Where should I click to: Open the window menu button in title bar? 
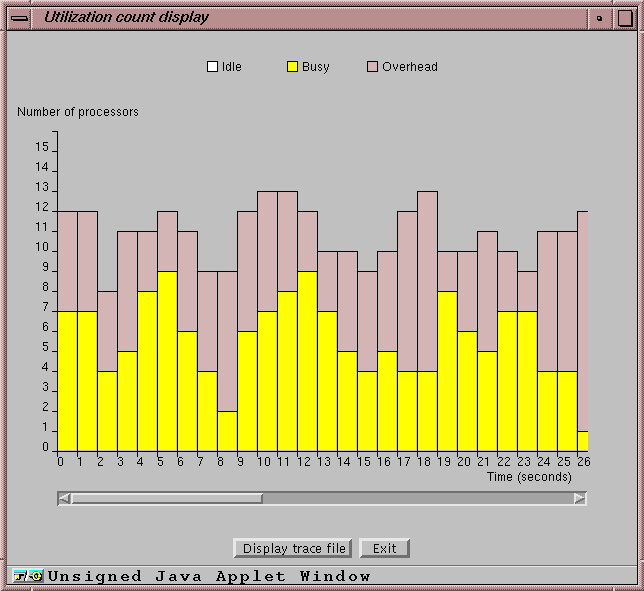pos(19,18)
